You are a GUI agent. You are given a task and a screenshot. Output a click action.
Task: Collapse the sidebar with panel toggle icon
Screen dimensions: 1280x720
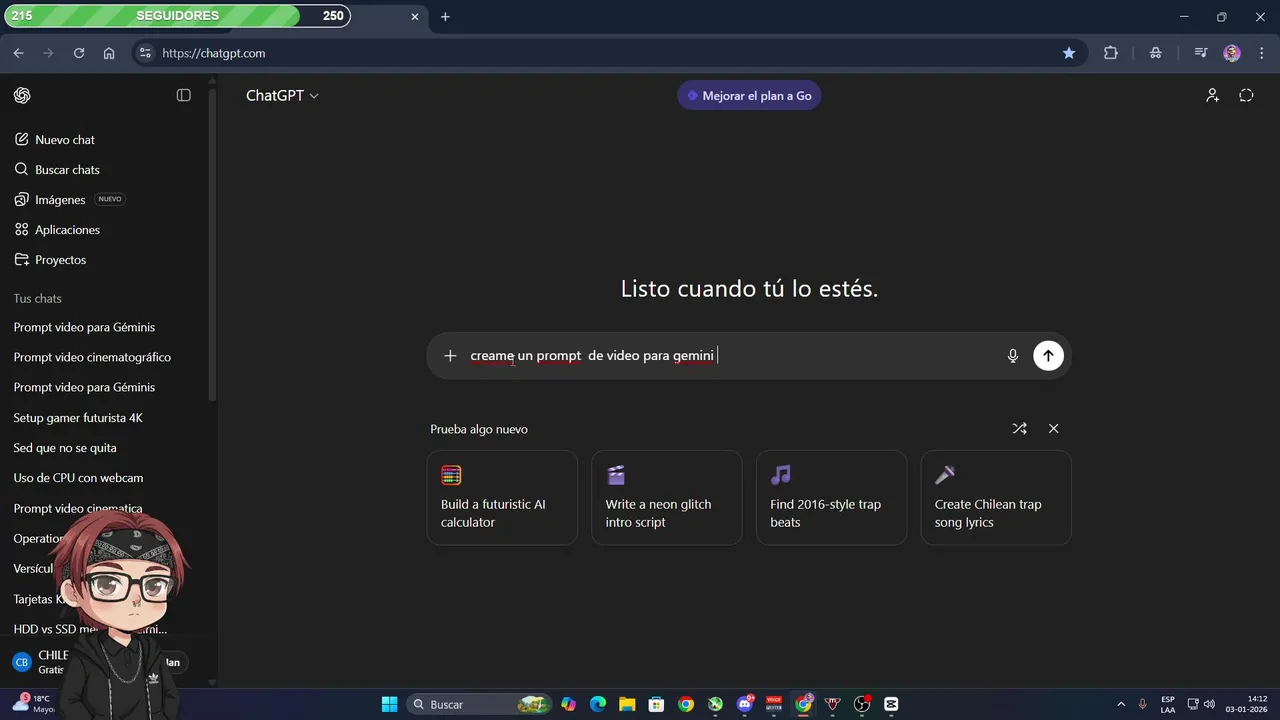tap(183, 95)
